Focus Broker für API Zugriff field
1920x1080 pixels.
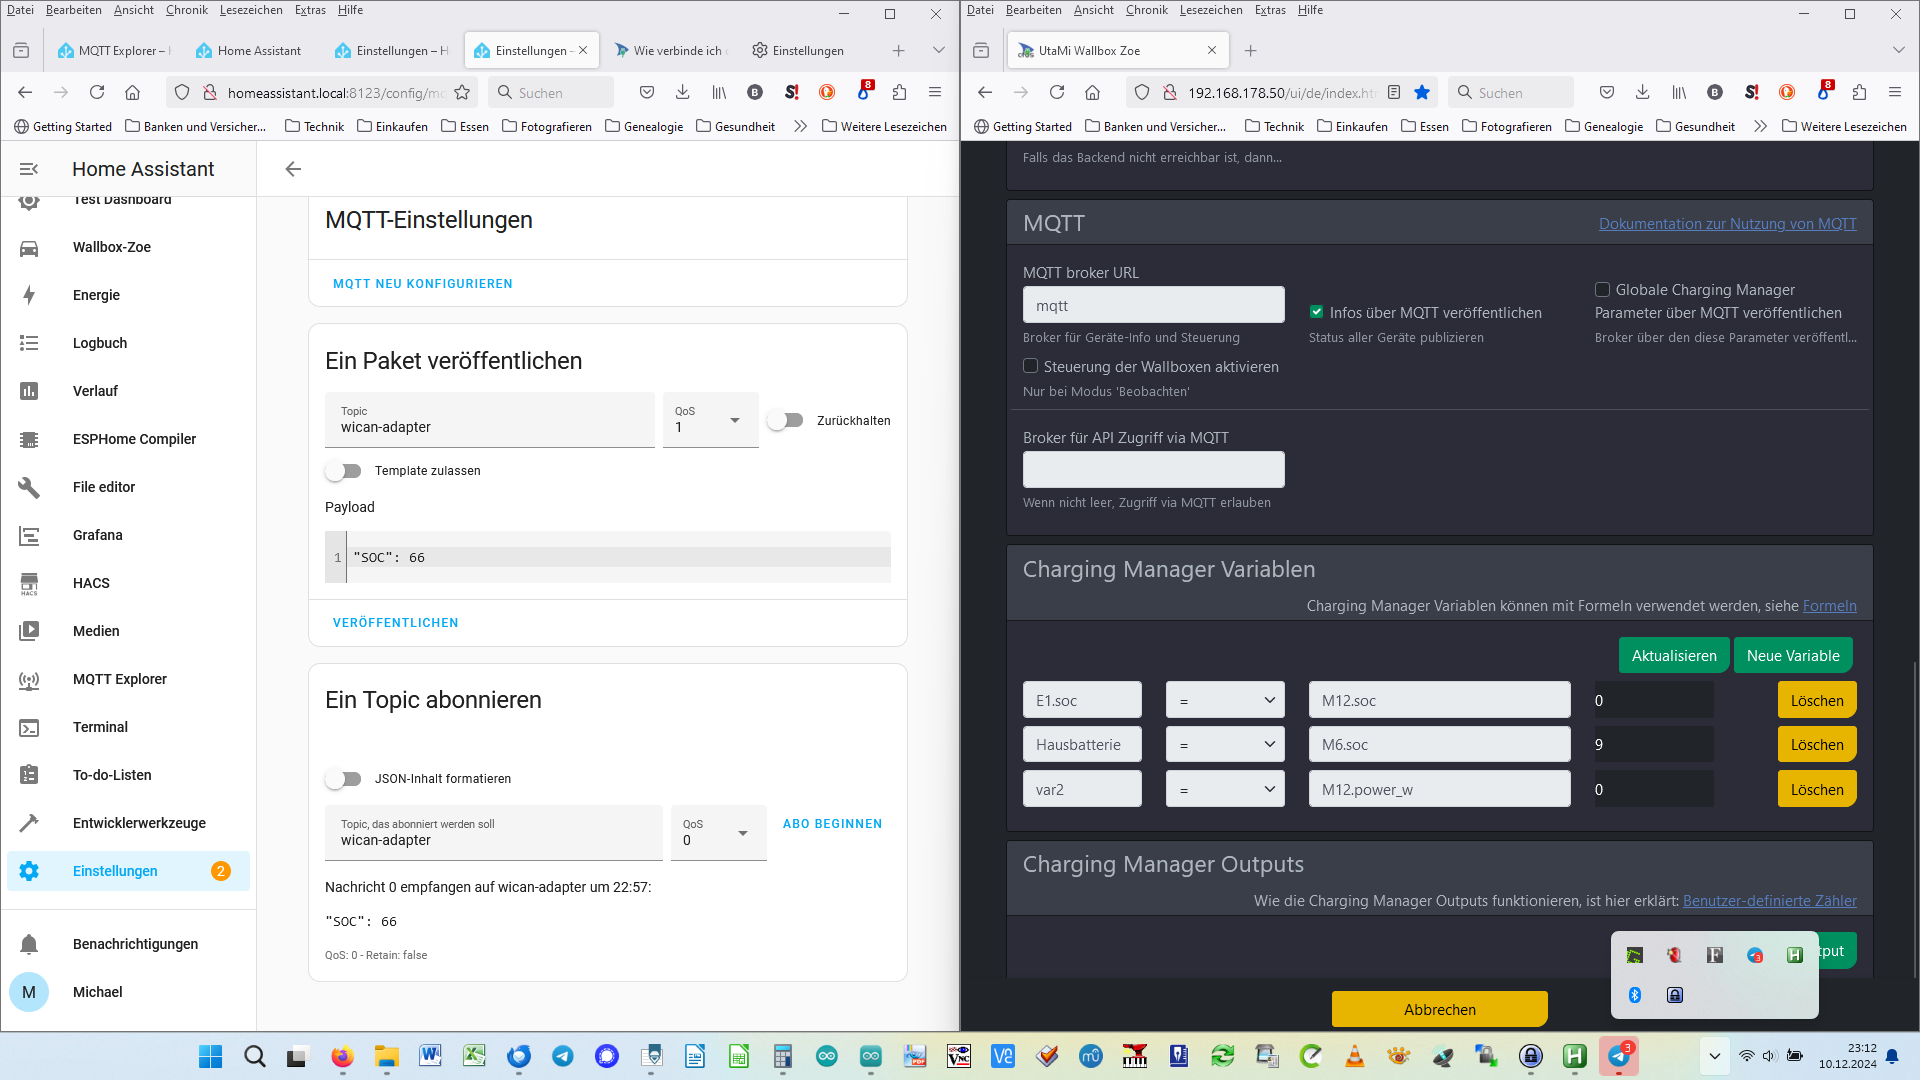click(x=1153, y=470)
